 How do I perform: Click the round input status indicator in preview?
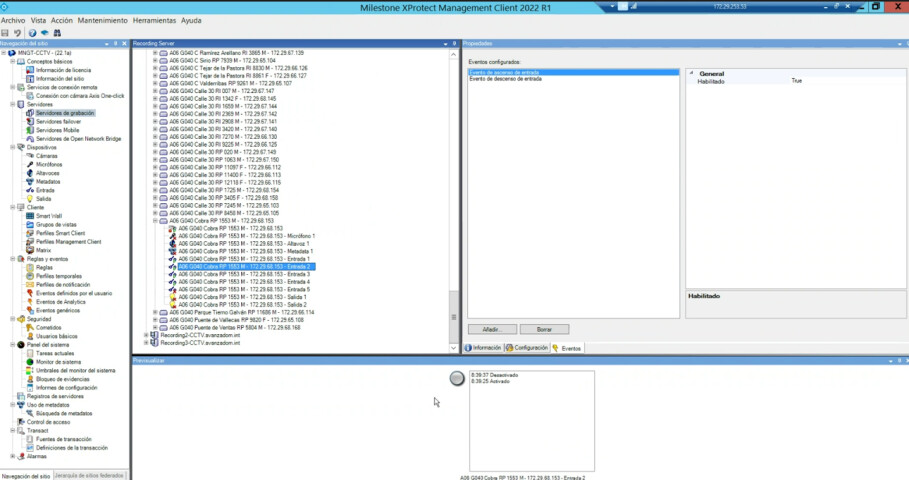(457, 377)
